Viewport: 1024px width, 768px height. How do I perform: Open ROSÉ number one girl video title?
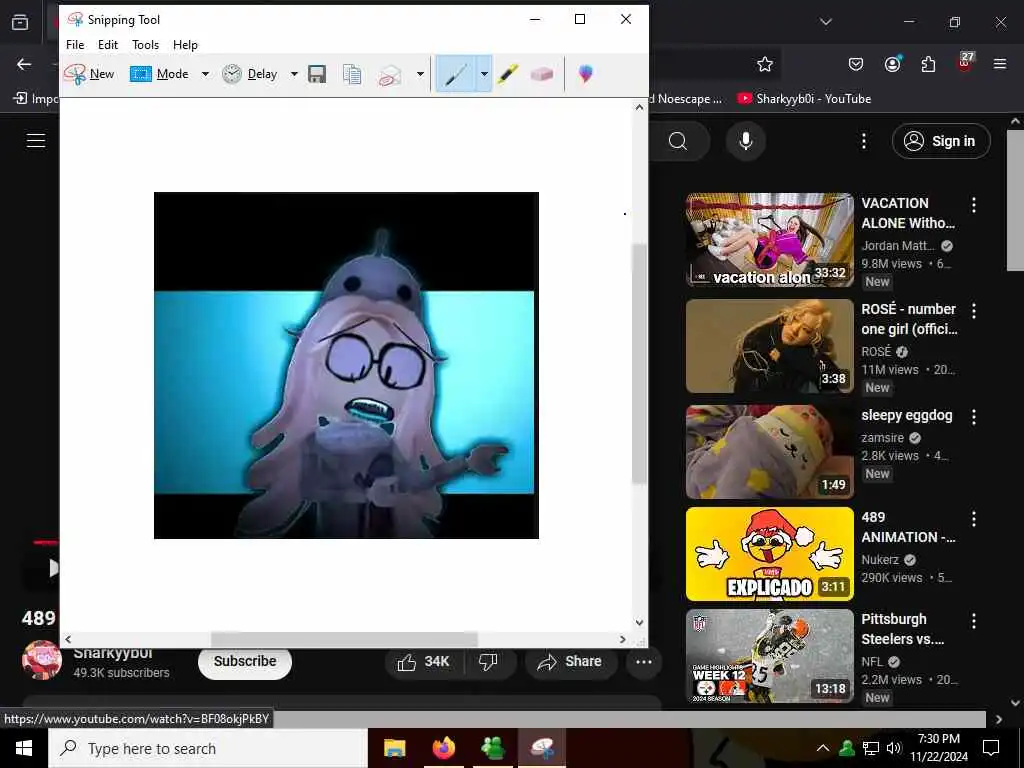point(908,319)
